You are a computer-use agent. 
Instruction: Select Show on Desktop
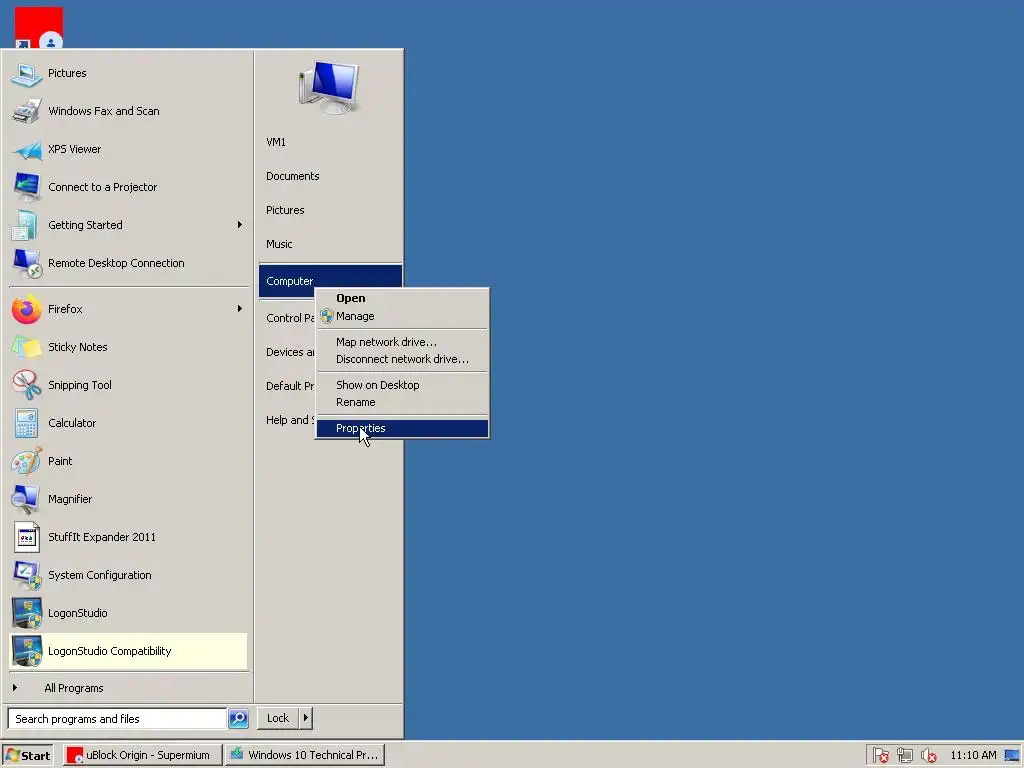[x=402, y=385]
